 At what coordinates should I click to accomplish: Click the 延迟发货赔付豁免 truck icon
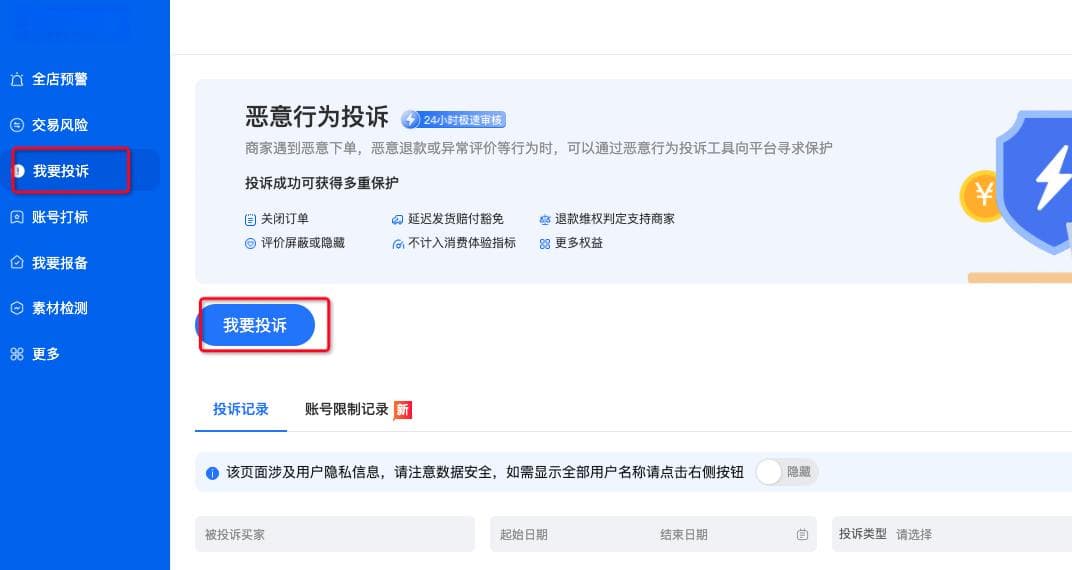tap(397, 219)
